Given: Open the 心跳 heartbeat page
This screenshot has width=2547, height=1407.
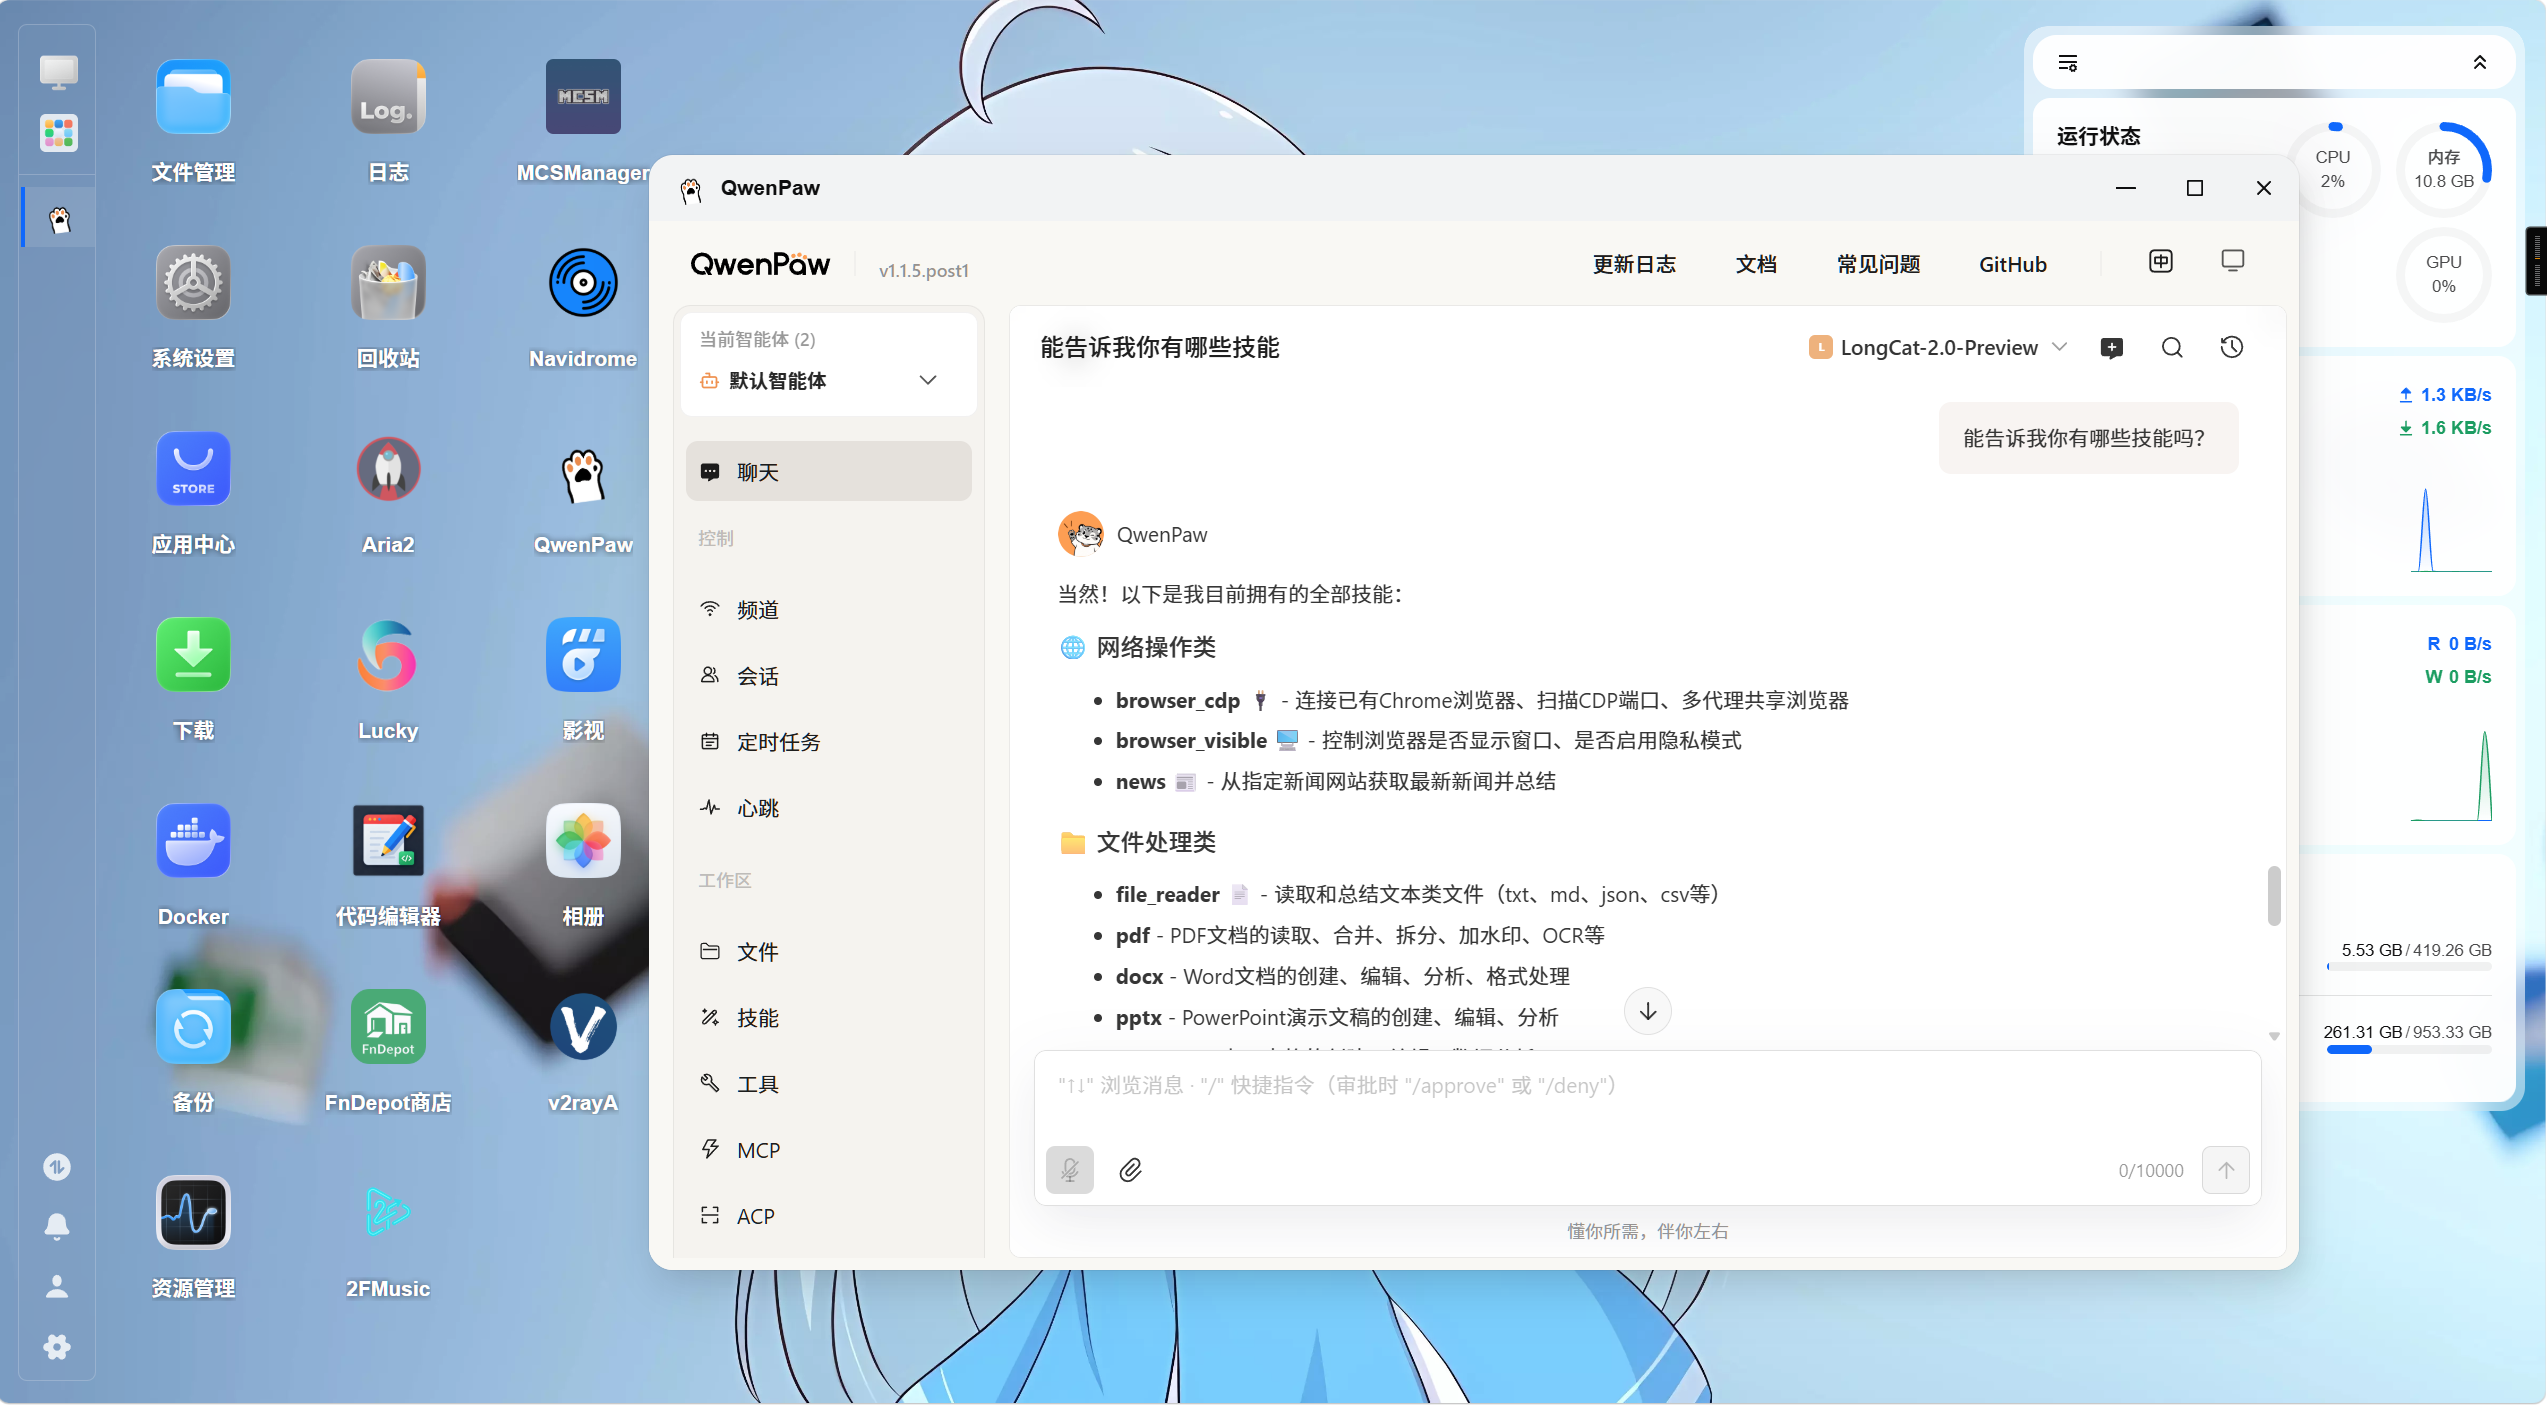Looking at the screenshot, I should coord(829,808).
